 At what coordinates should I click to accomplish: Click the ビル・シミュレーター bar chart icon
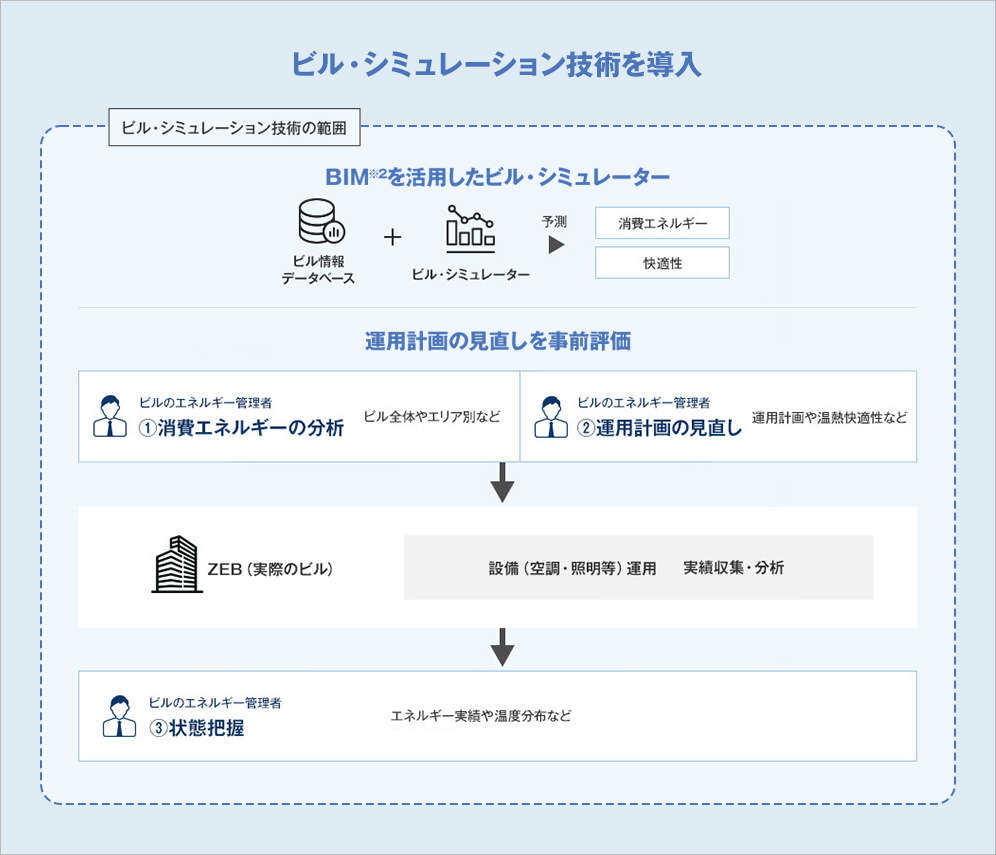pyautogui.click(x=470, y=230)
